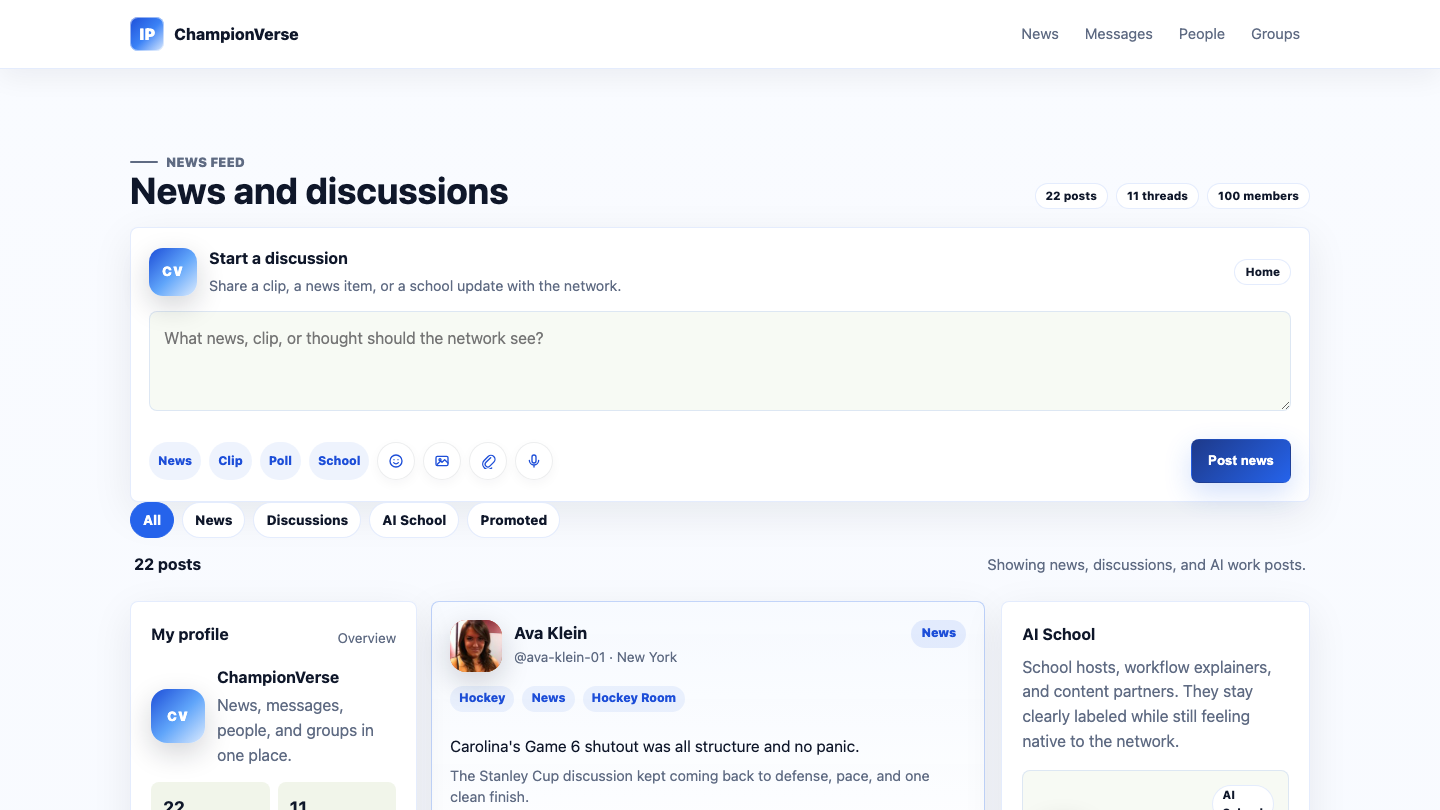The width and height of the screenshot is (1440, 810).
Task: Choose the Clip post type chip
Action: 231,461
